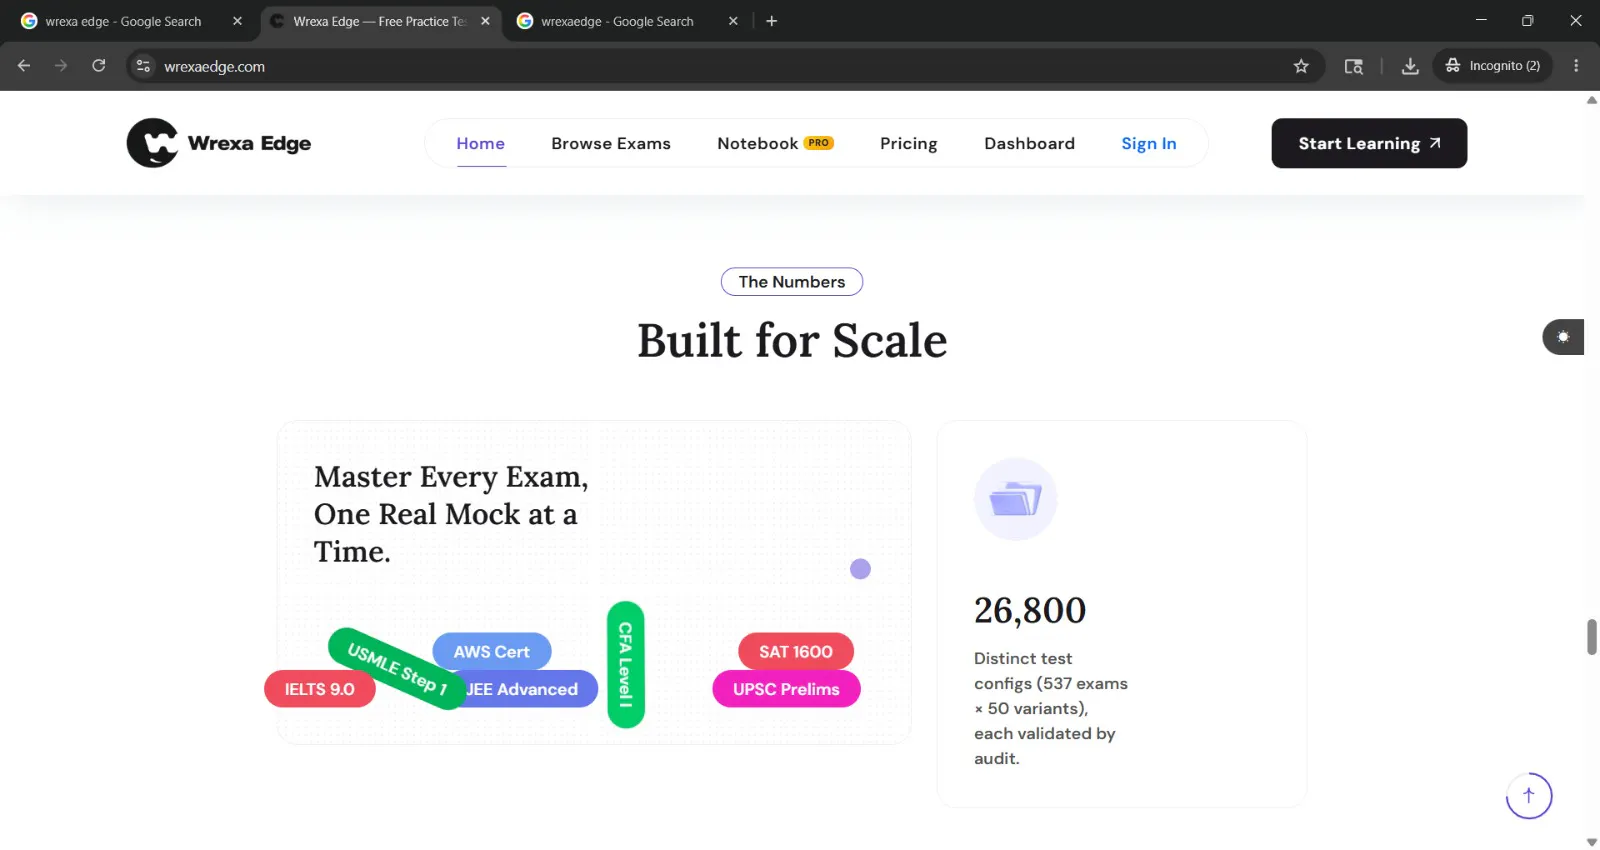
Task: Click the SAT 1600 tag
Action: [796, 652]
